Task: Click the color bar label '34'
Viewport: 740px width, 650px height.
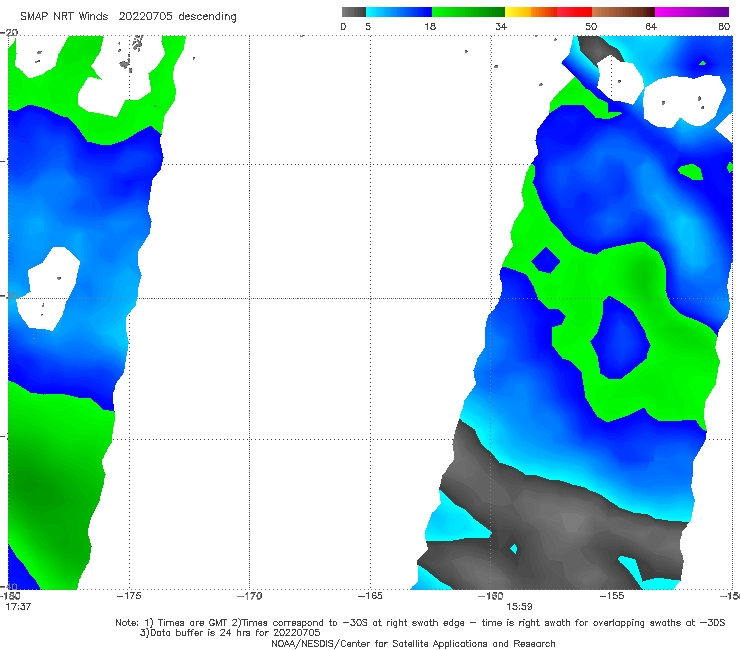Action: tap(501, 26)
